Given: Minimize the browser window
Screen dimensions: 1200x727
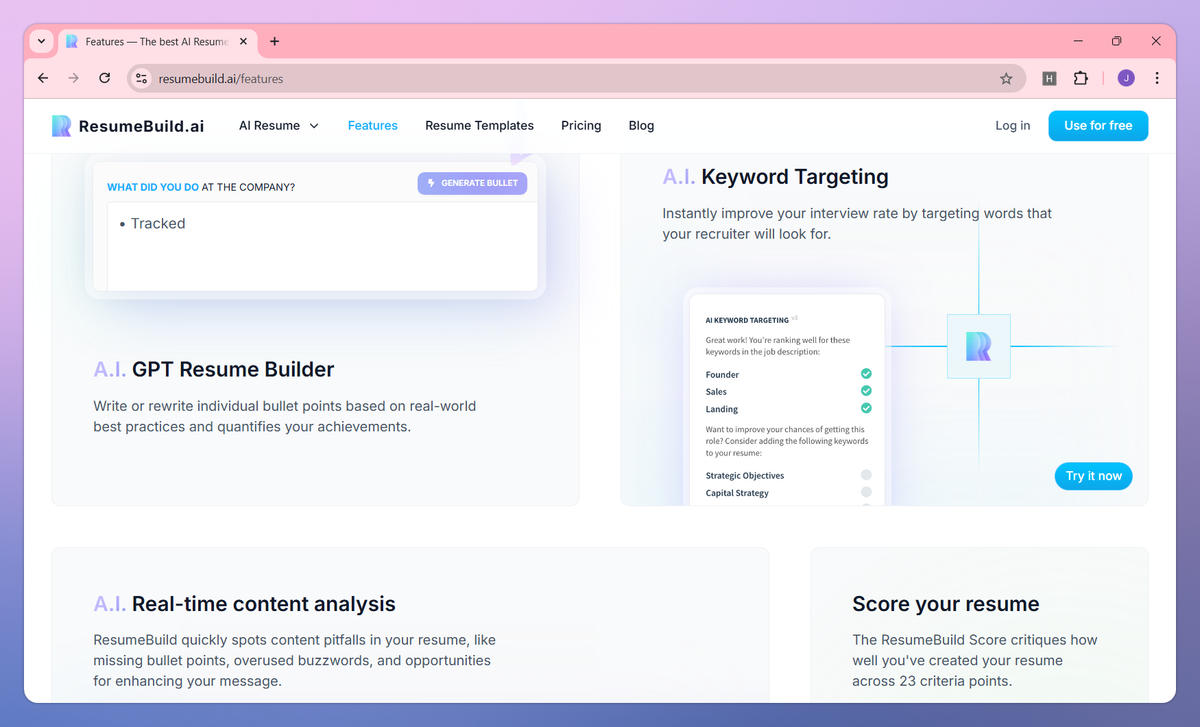Looking at the screenshot, I should 1079,41.
